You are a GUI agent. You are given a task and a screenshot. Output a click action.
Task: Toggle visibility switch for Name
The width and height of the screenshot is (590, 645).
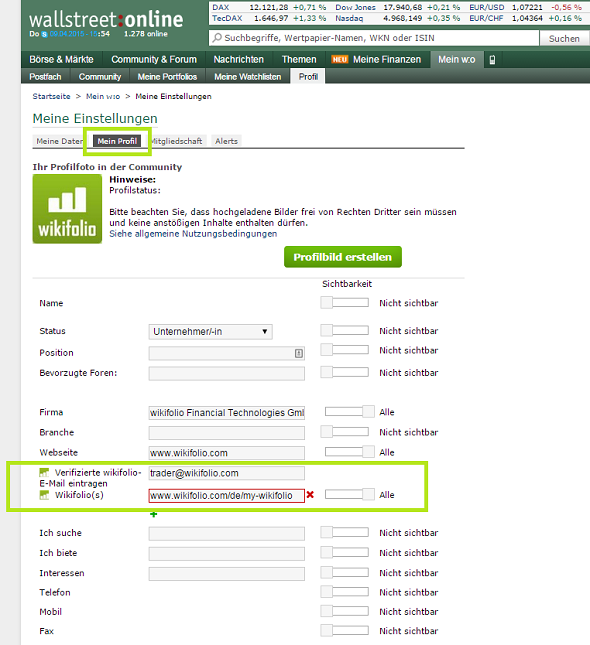pyautogui.click(x=345, y=303)
